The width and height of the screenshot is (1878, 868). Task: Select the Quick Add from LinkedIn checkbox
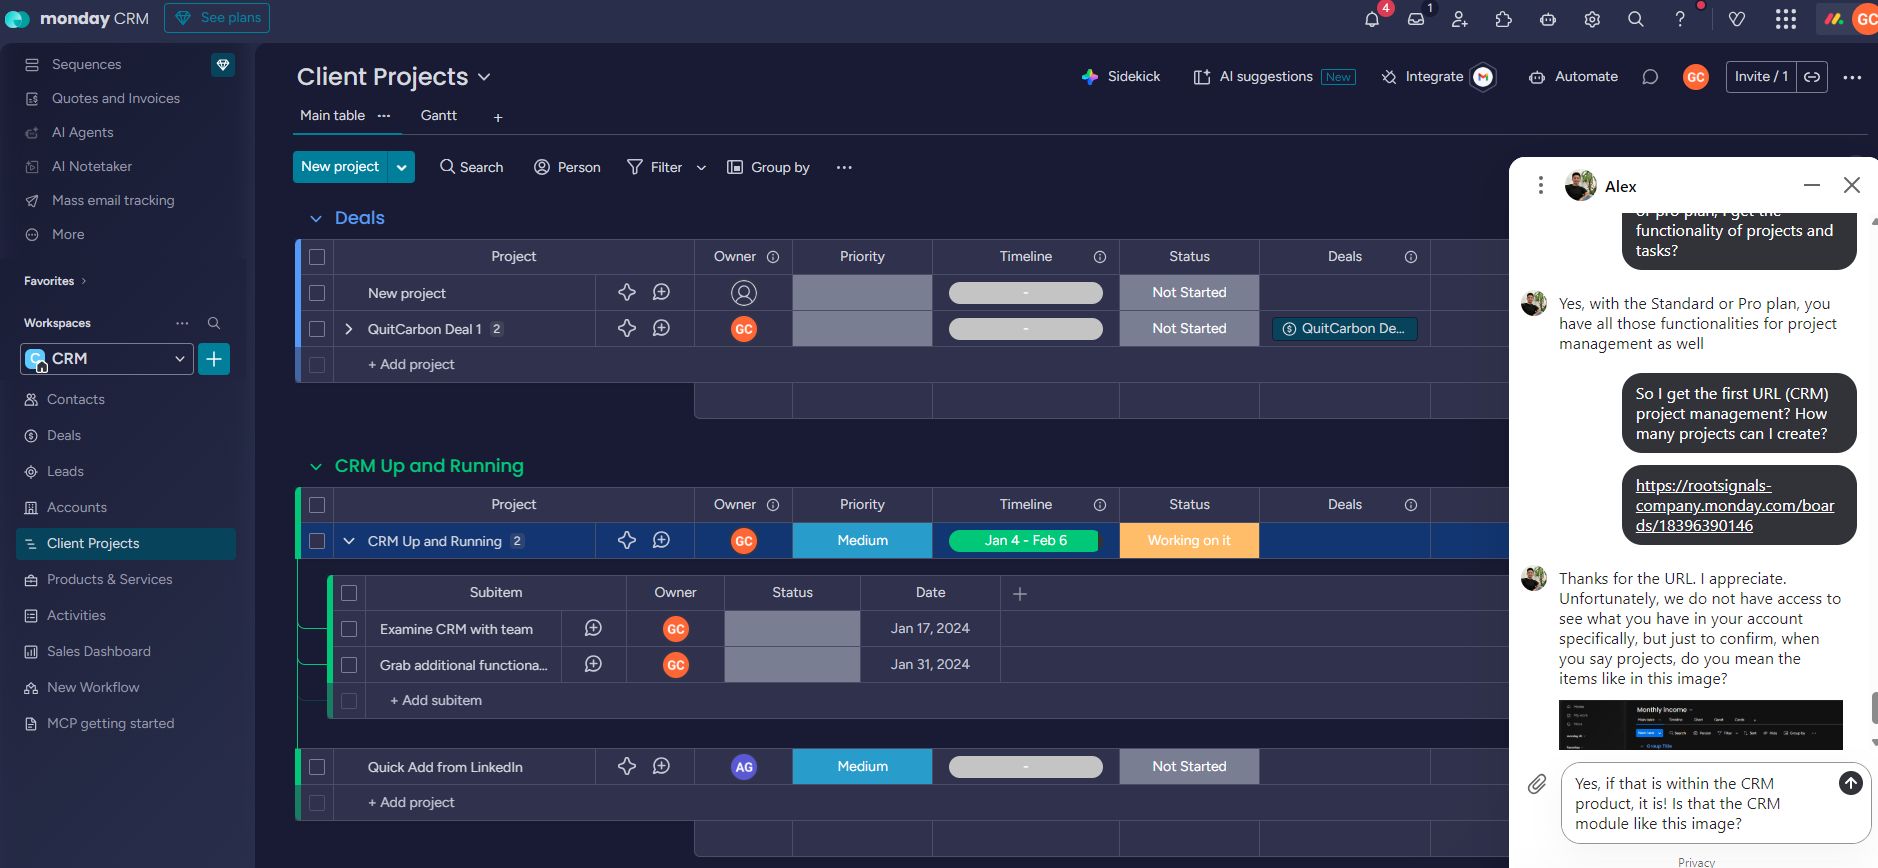pos(317,767)
